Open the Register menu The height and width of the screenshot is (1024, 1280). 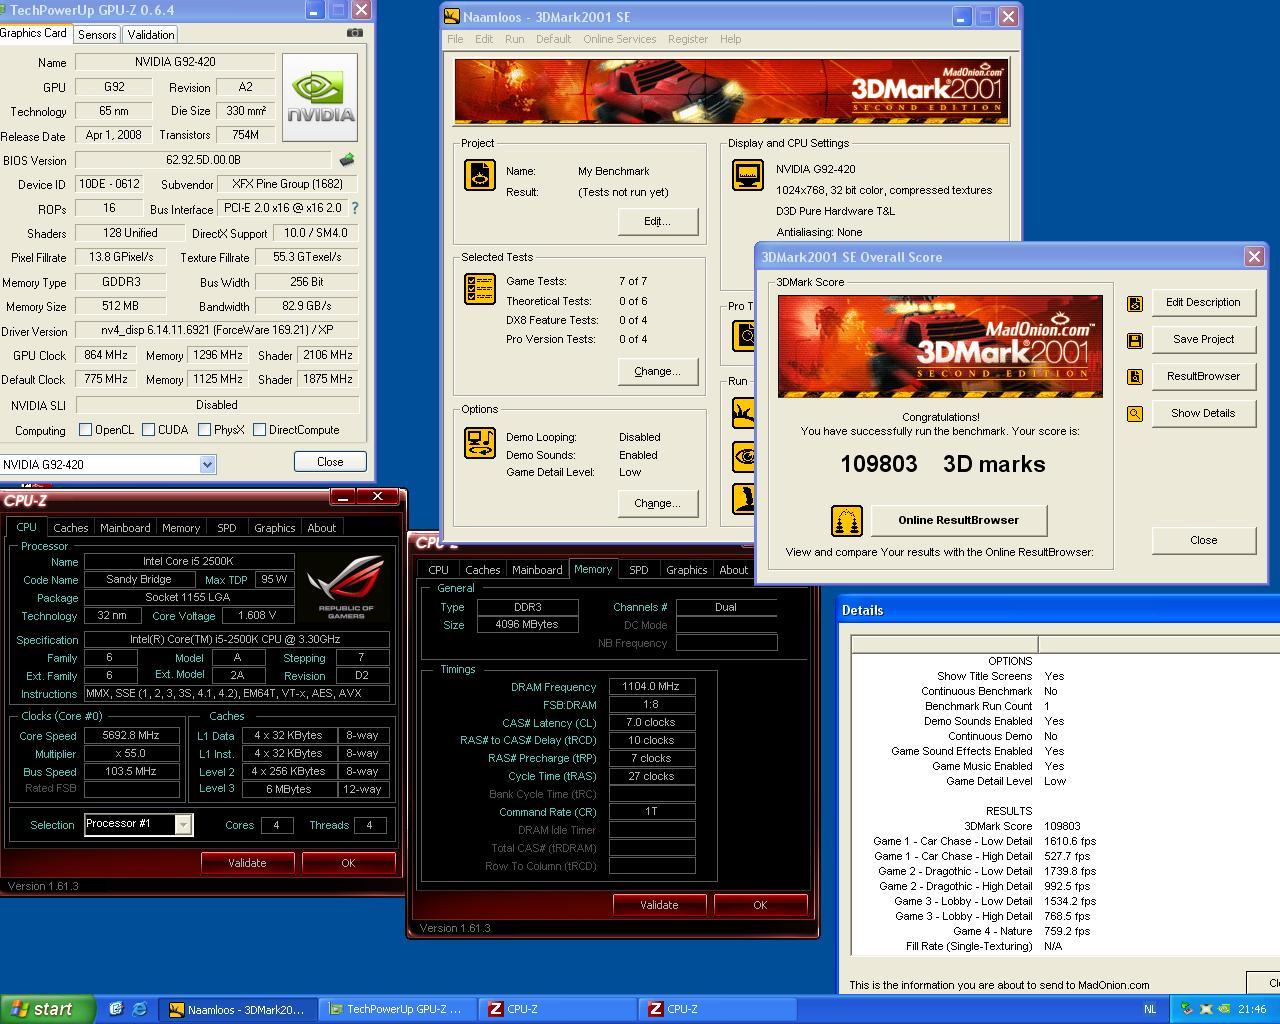coord(688,39)
